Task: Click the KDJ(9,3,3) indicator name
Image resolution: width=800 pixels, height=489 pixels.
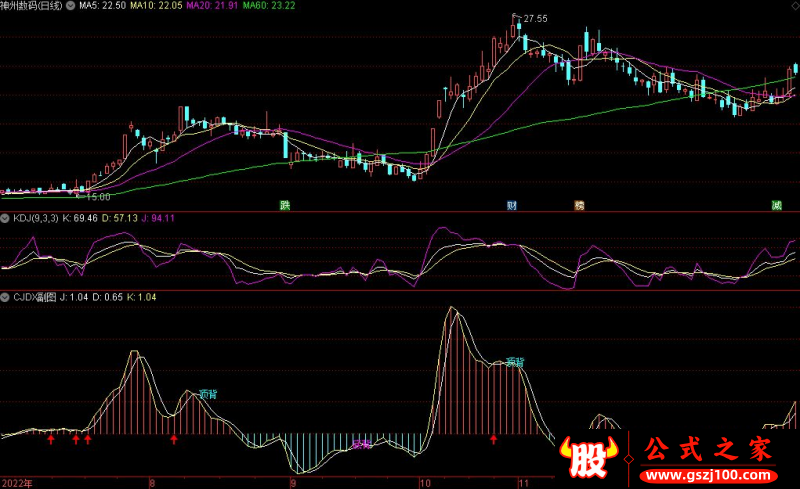Action: pos(35,217)
